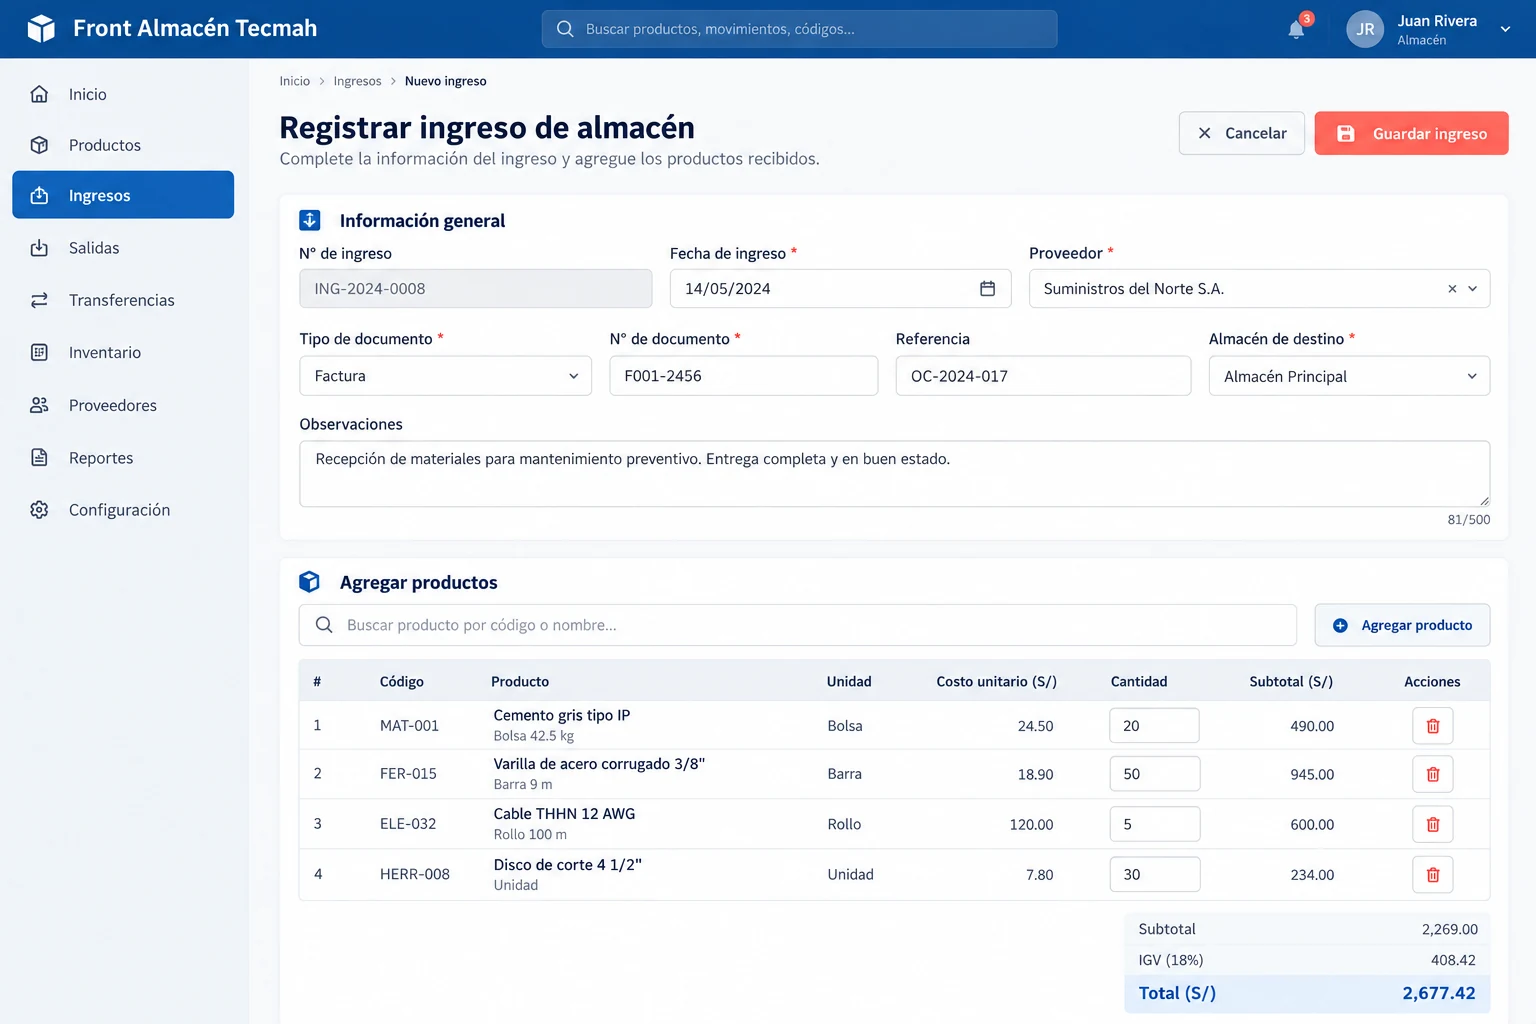Open calendar picker for Fecha de ingreso
This screenshot has width=1536, height=1024.
point(987,288)
